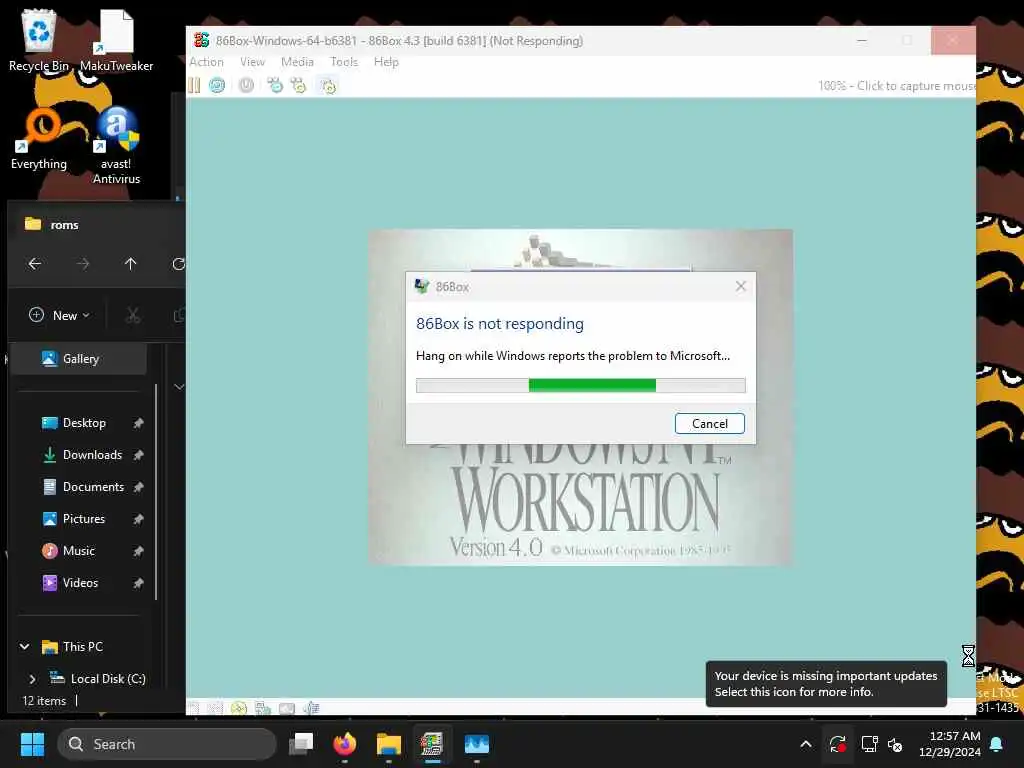Select the MakuTweaker desktop shortcut
The image size is (1024, 768).
(x=116, y=40)
